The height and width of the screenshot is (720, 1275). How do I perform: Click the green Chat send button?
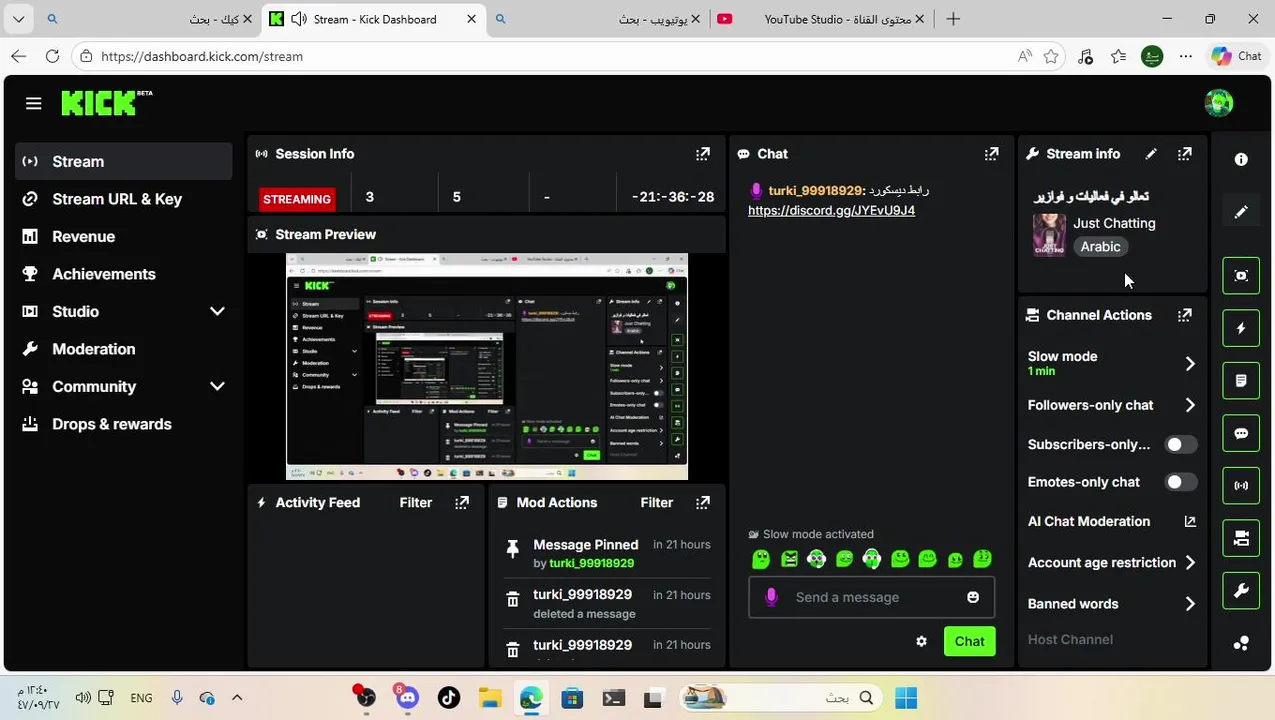click(x=969, y=642)
